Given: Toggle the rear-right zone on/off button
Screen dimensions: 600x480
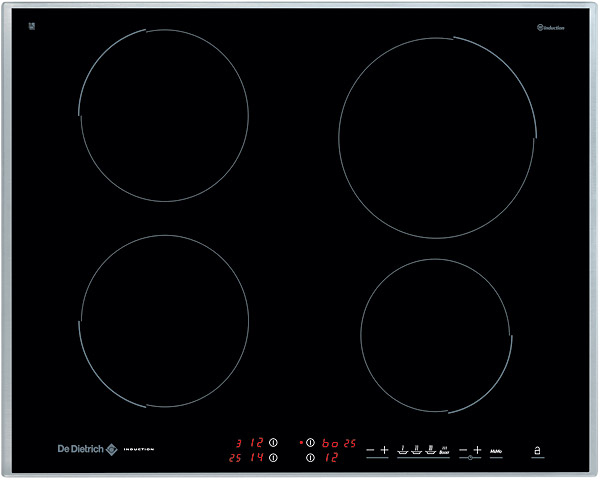Looking at the screenshot, I should point(310,442).
